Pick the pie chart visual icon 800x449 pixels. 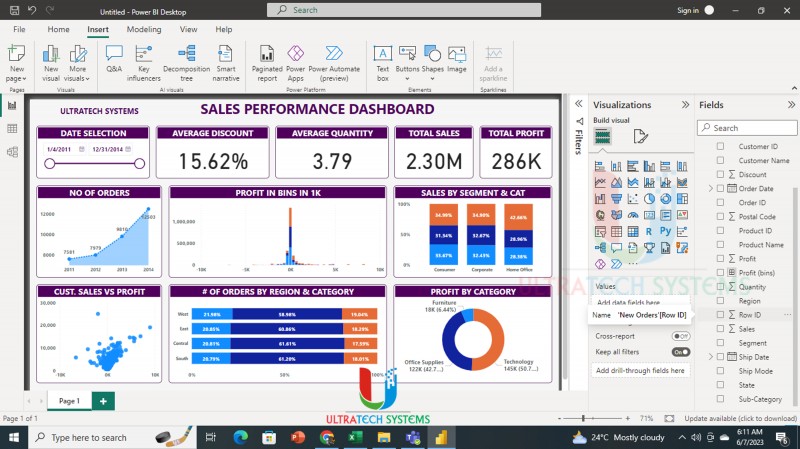pyautogui.click(x=649, y=198)
